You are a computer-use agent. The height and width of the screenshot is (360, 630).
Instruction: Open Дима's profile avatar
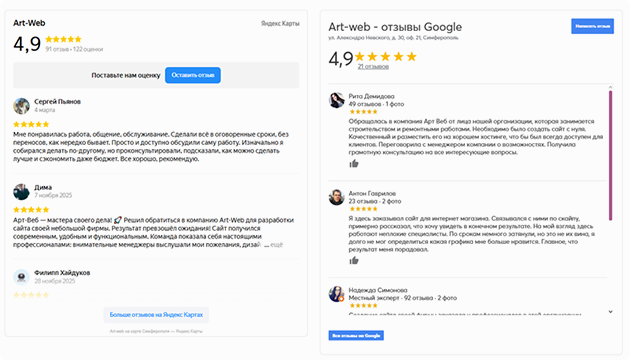21,192
